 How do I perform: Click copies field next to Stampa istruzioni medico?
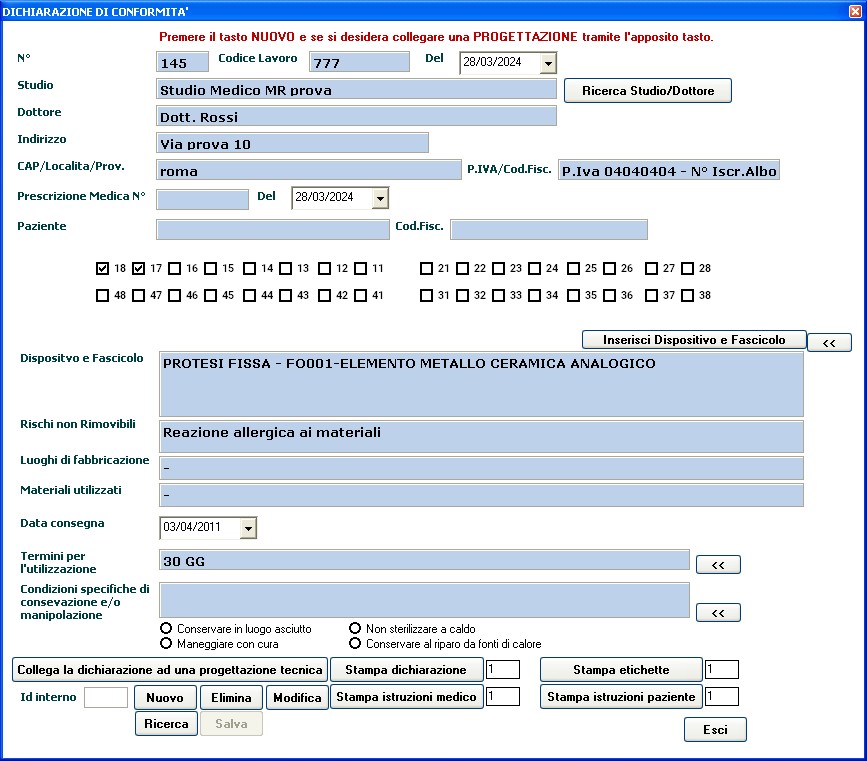click(x=503, y=696)
